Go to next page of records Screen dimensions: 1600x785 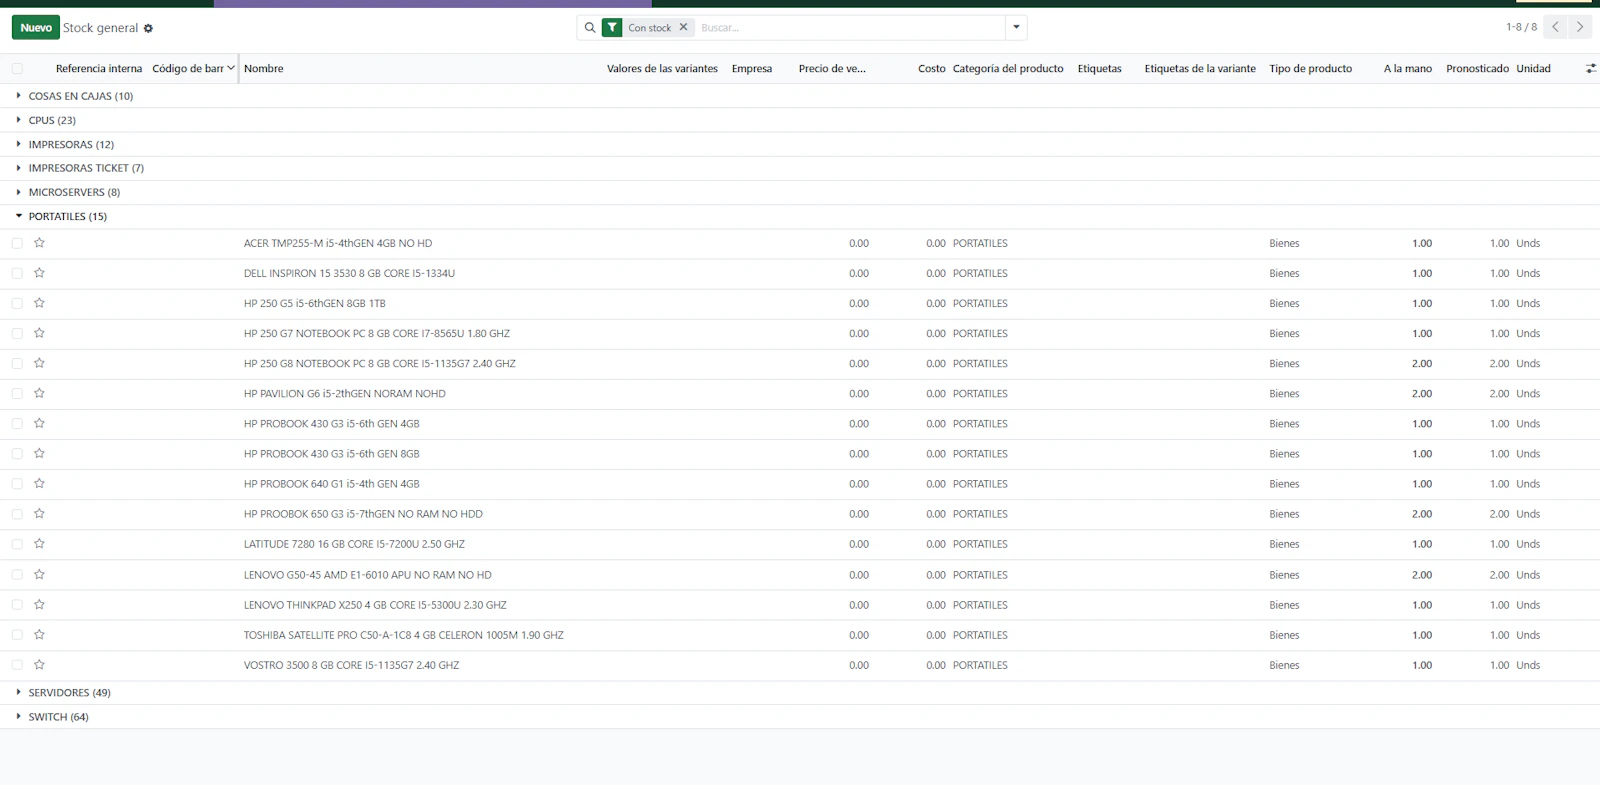1580,27
